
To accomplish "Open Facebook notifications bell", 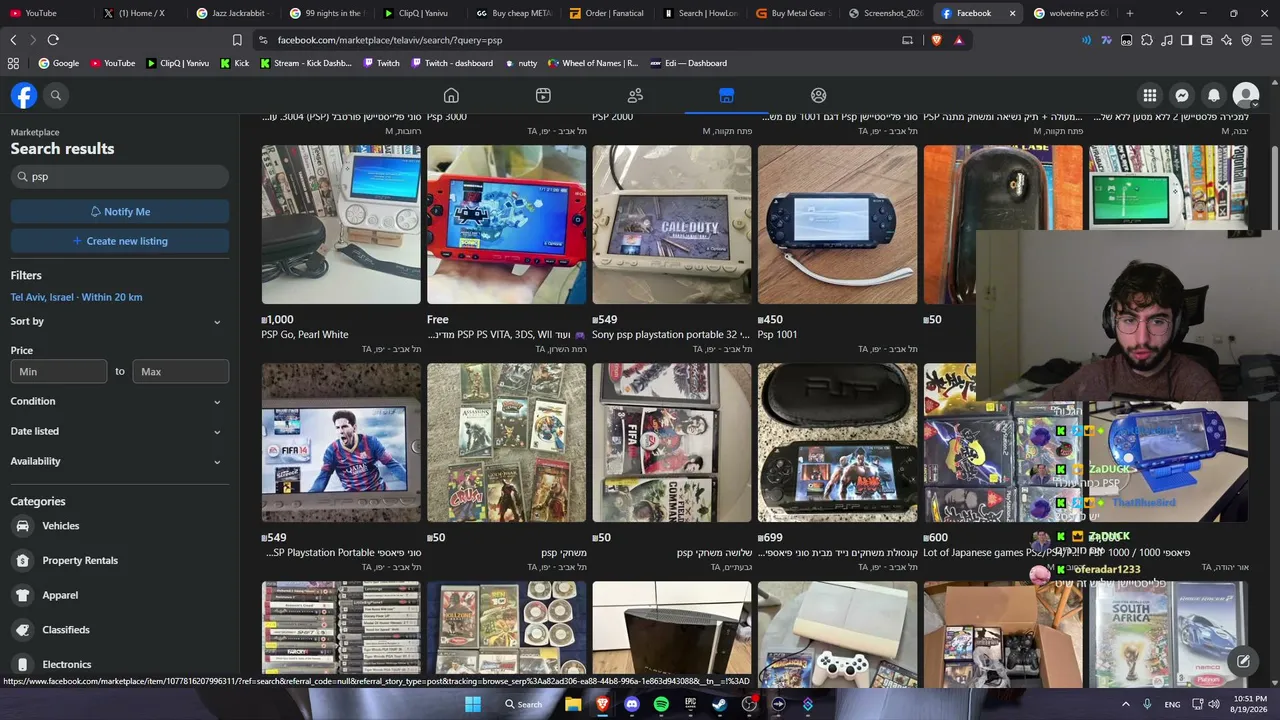I will (1214, 95).
